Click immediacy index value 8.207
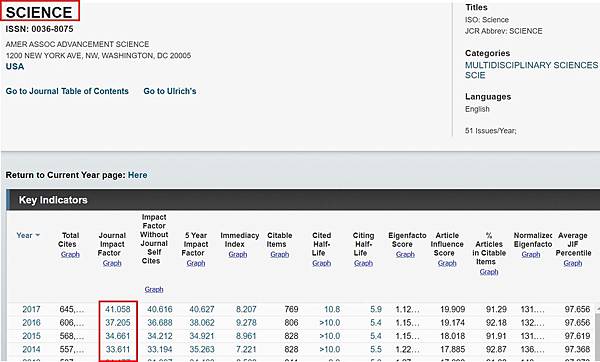The image size is (600, 362). point(246,309)
